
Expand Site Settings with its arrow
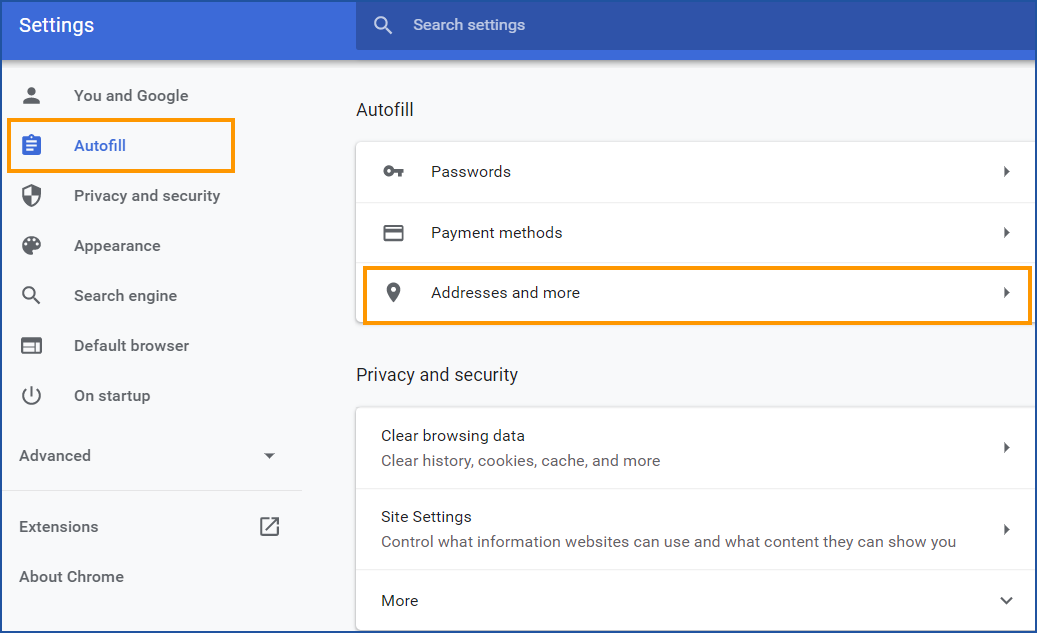pos(1006,529)
